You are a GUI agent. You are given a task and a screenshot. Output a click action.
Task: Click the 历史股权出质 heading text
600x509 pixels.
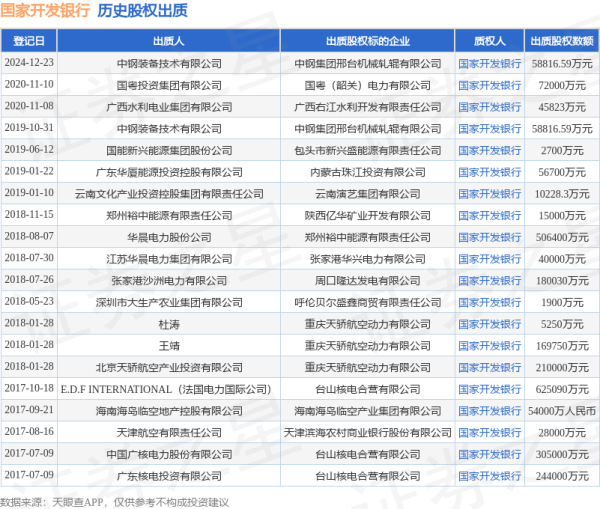coord(142,10)
